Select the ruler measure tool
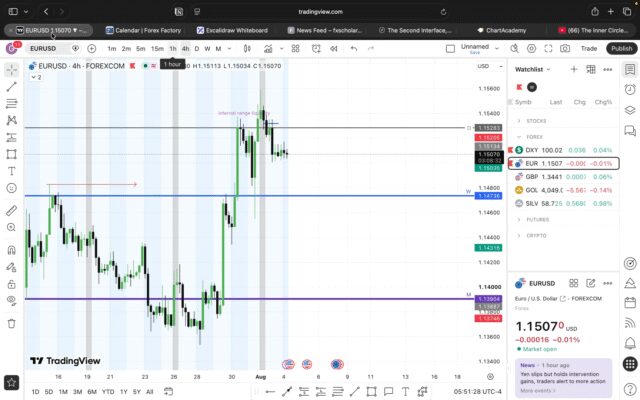This screenshot has width=640, height=400. click(x=11, y=211)
